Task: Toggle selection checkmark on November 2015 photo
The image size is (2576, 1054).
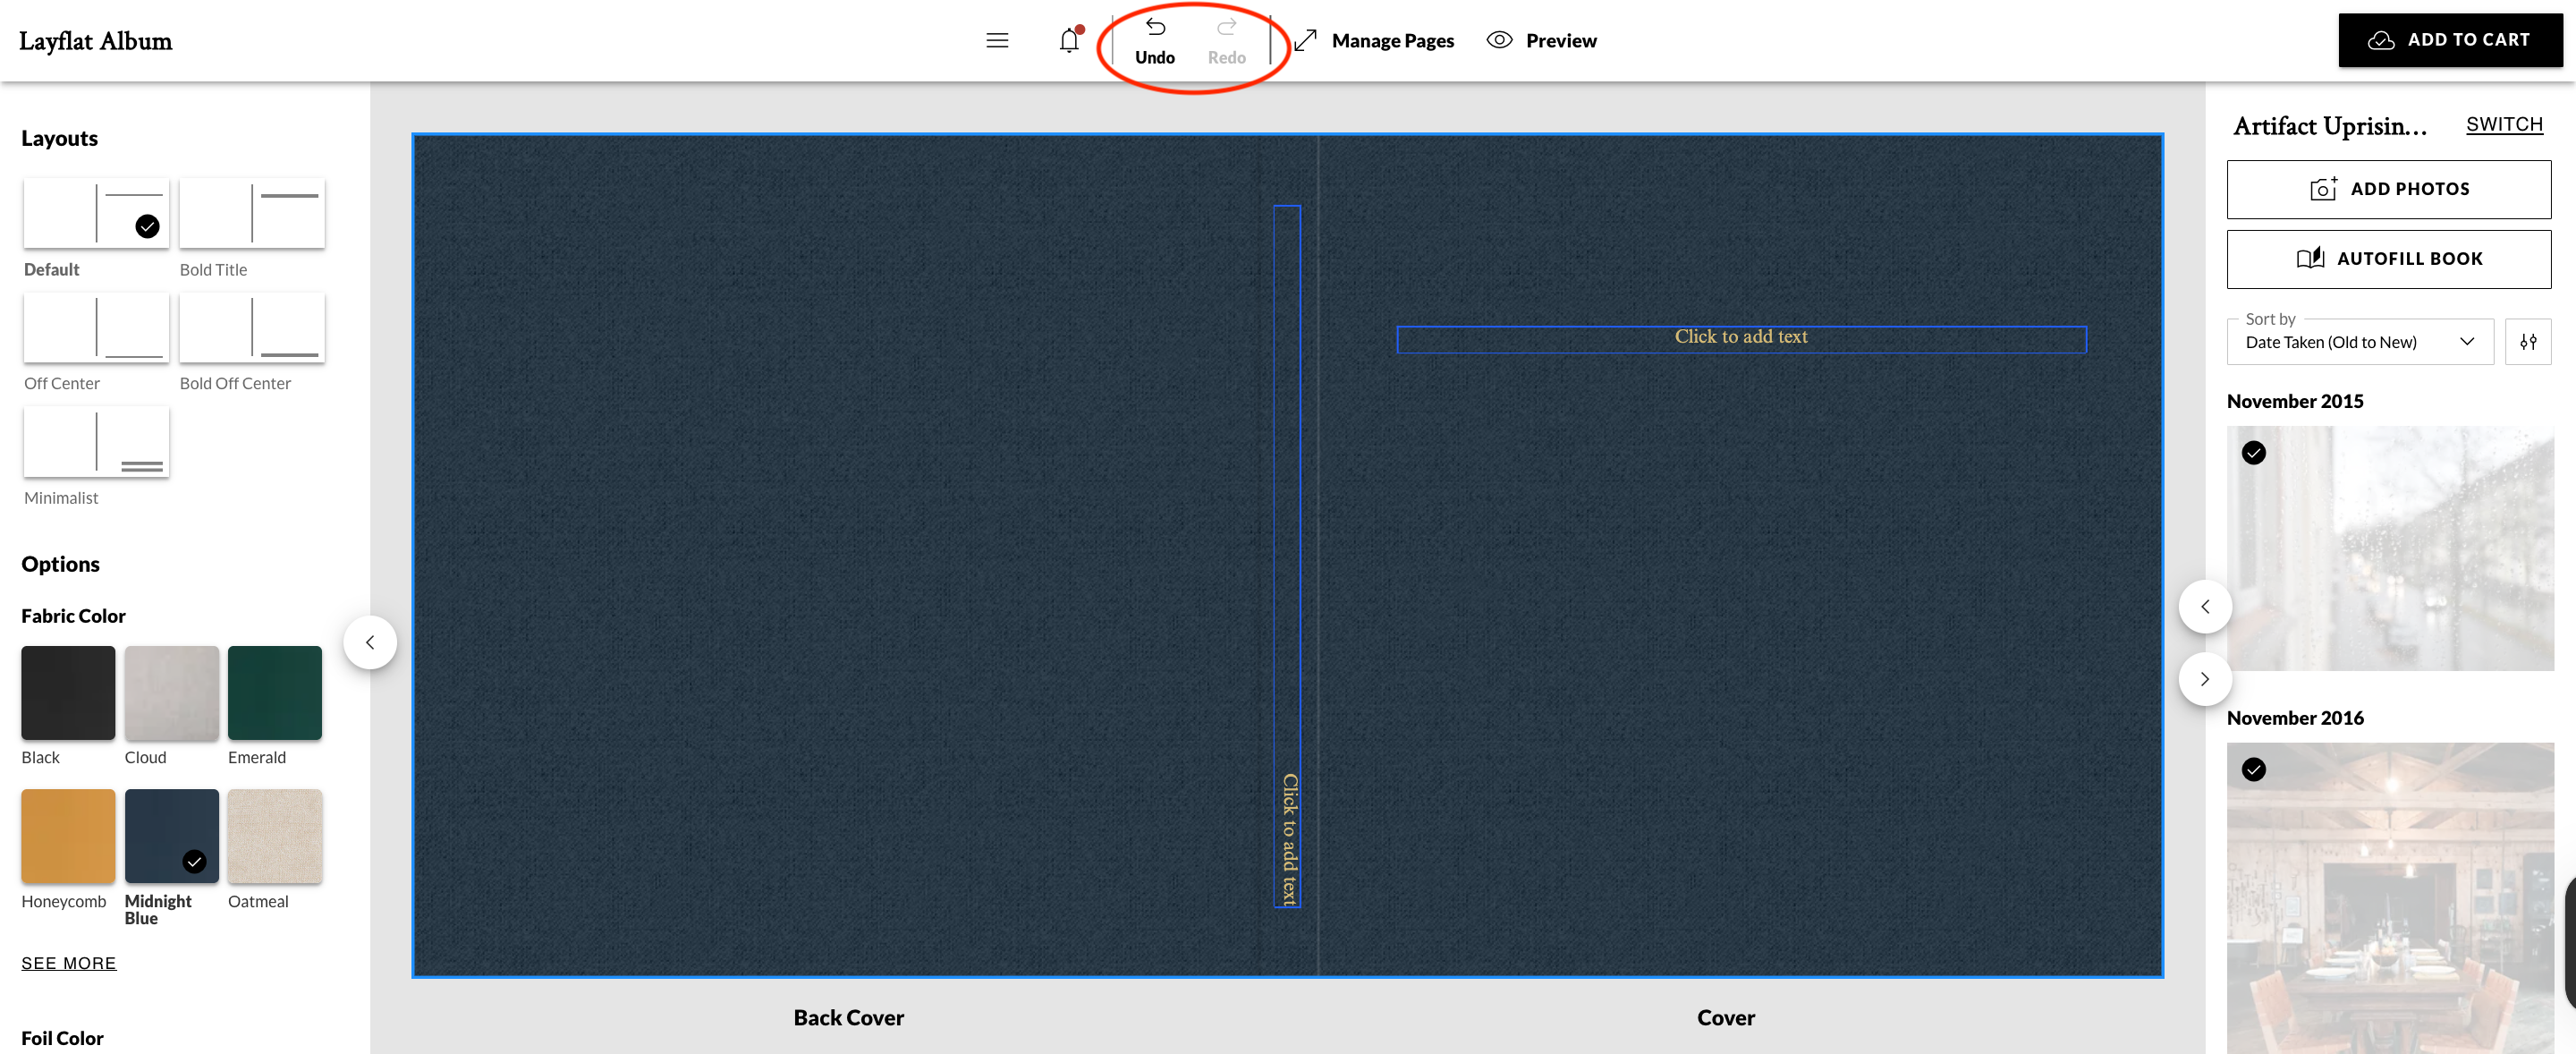Action: (x=2253, y=453)
